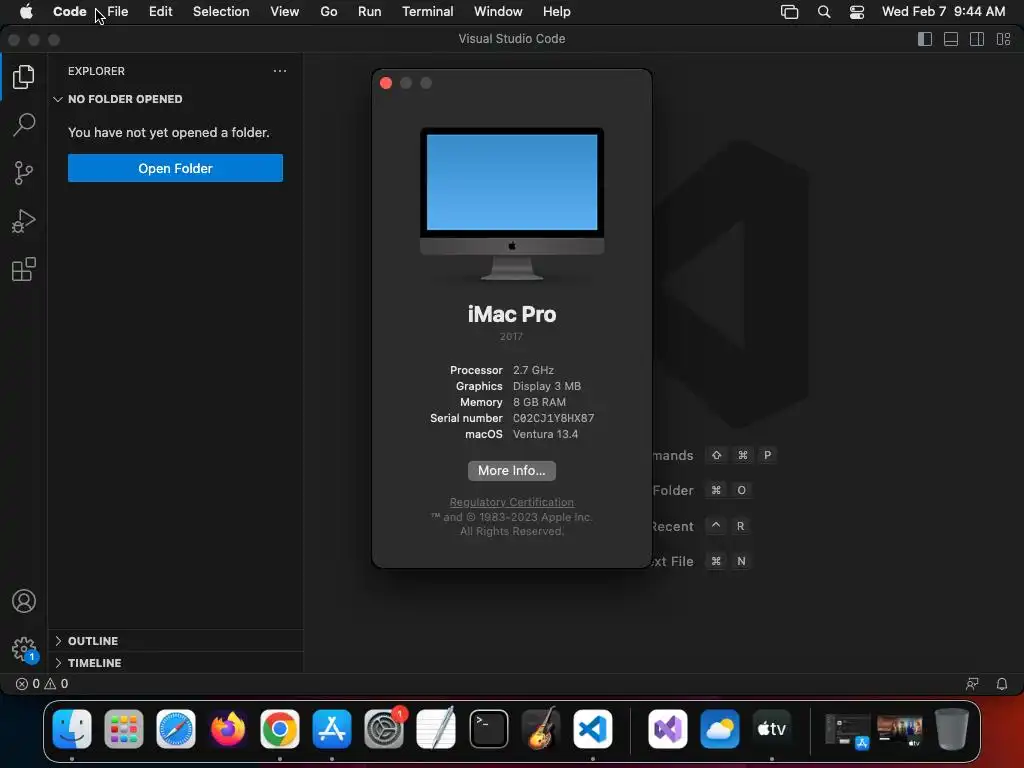1024x768 pixels.
Task: Open Apple TV screenshot stack in Dock
Action: pyautogui.click(x=899, y=730)
